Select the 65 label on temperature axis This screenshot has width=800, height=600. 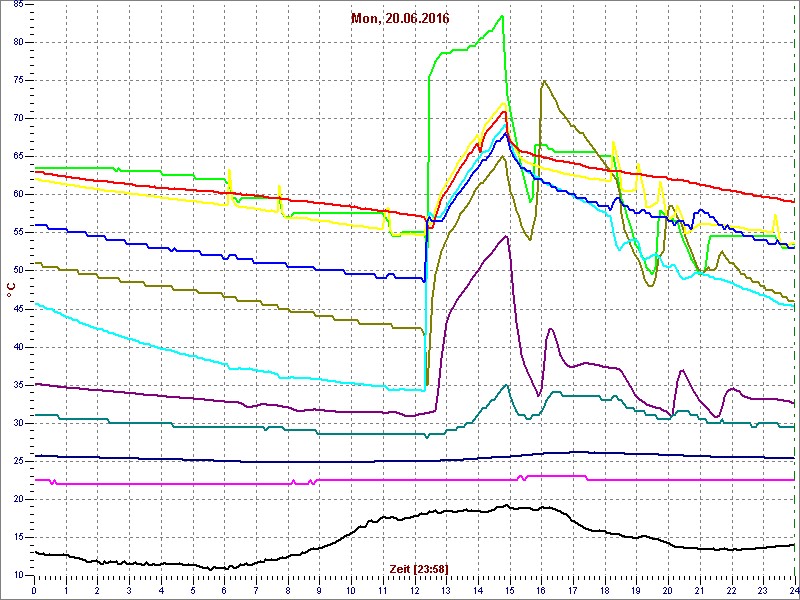tap(18, 157)
